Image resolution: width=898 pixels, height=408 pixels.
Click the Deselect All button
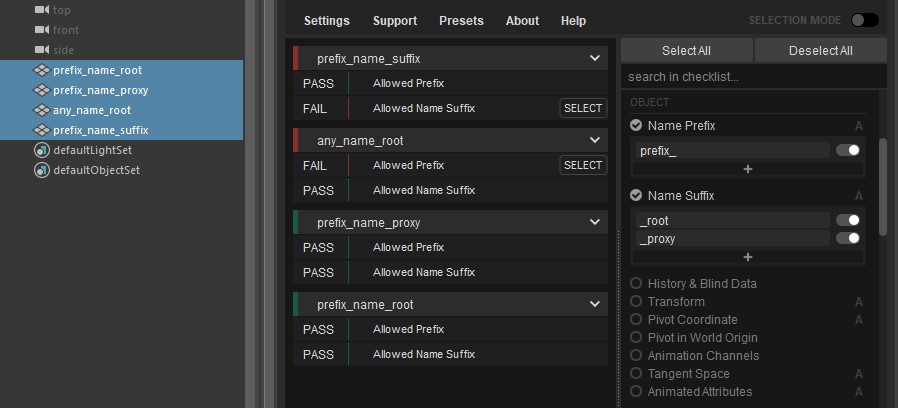(821, 50)
